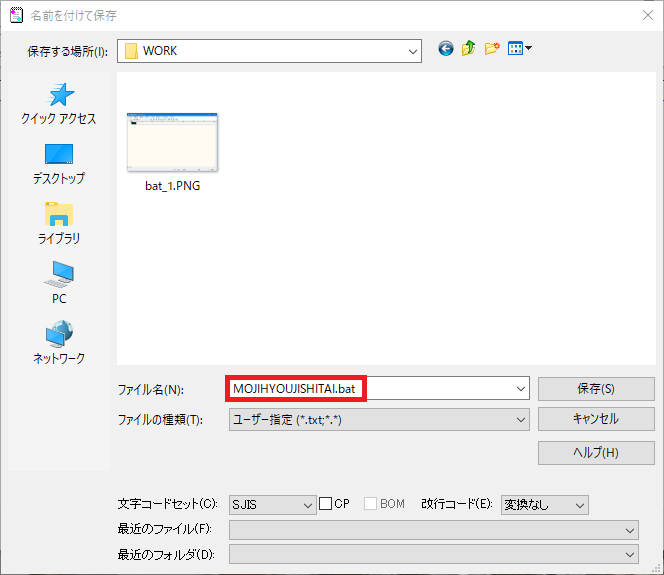Open the view menu icon
Image resolution: width=664 pixels, height=575 pixels.
pos(520,49)
